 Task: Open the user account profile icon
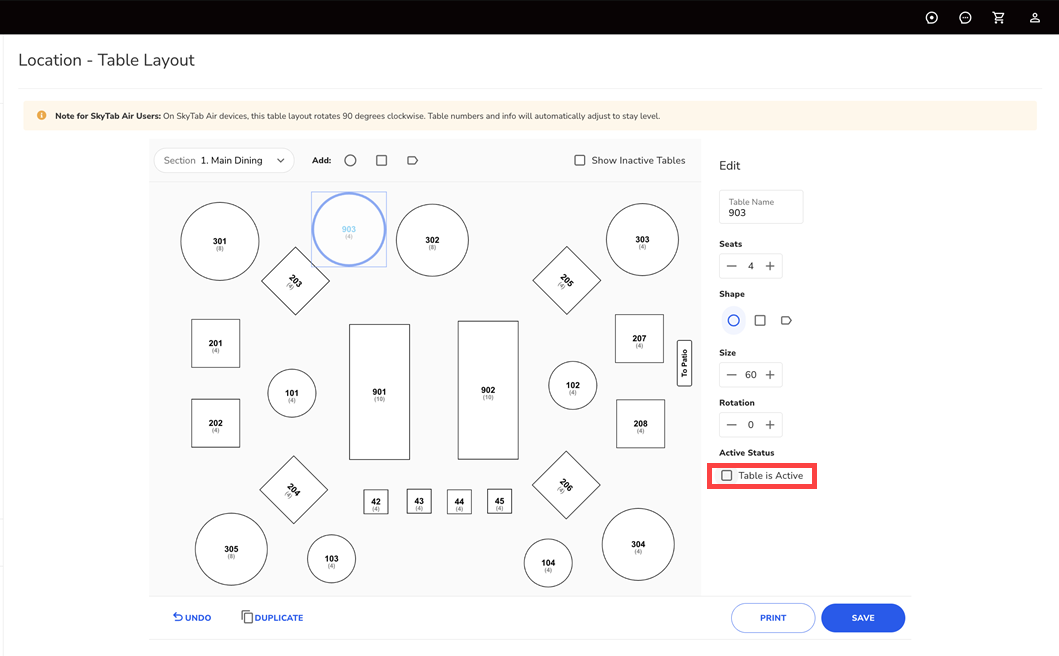1035,18
